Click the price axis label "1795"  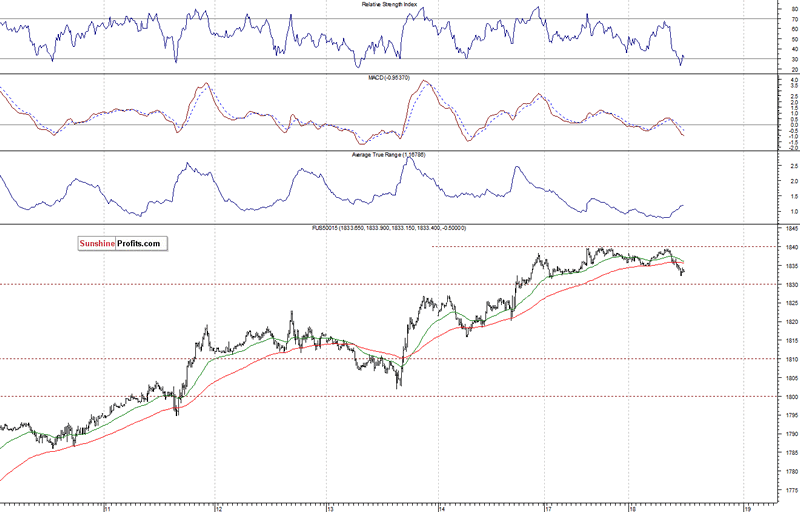click(792, 416)
